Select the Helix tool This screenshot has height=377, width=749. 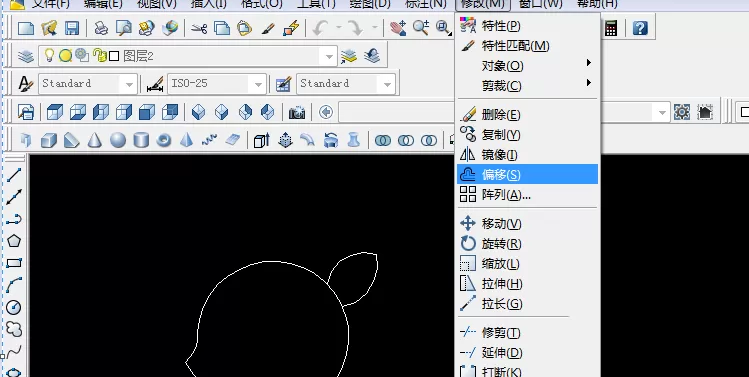tap(209, 140)
